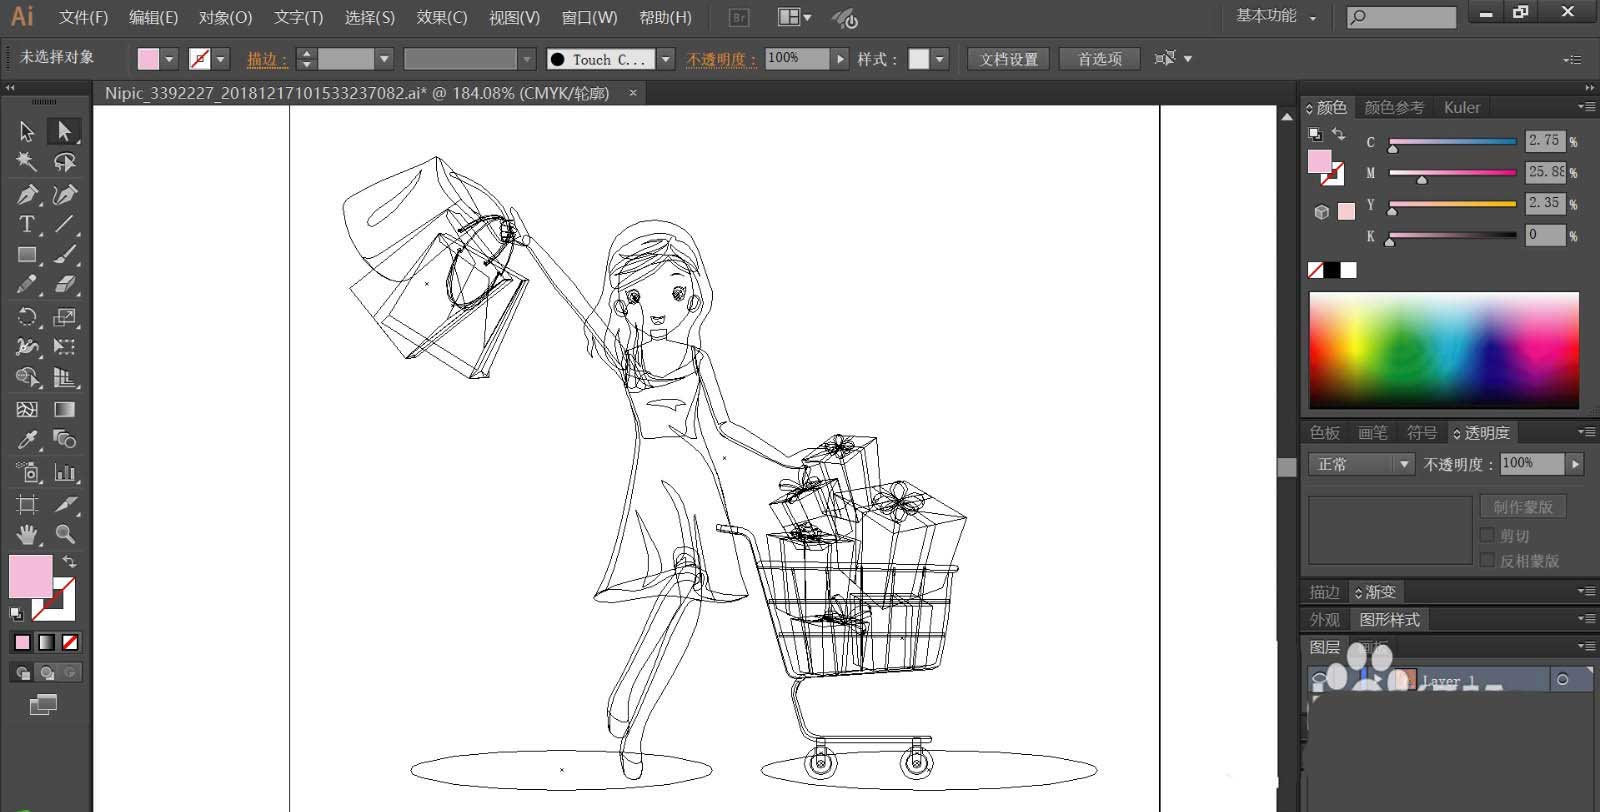Screen dimensions: 1600x812
Task: Toggle the 反相蒙版 invert mask checkbox
Action: [1487, 560]
